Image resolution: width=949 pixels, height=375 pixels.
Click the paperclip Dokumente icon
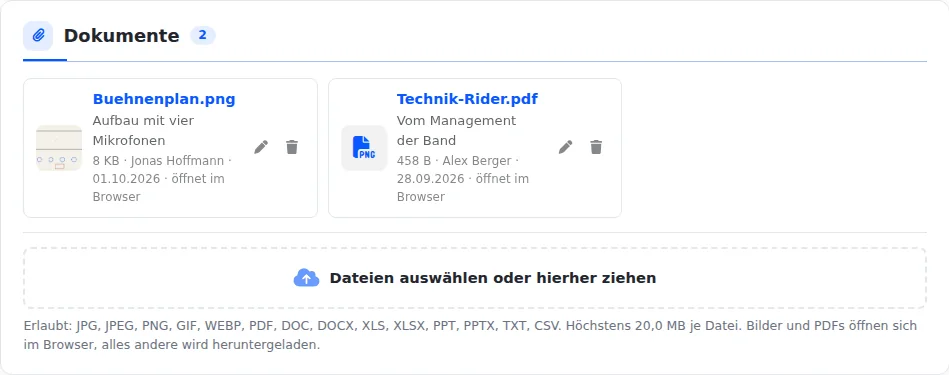click(x=38, y=36)
